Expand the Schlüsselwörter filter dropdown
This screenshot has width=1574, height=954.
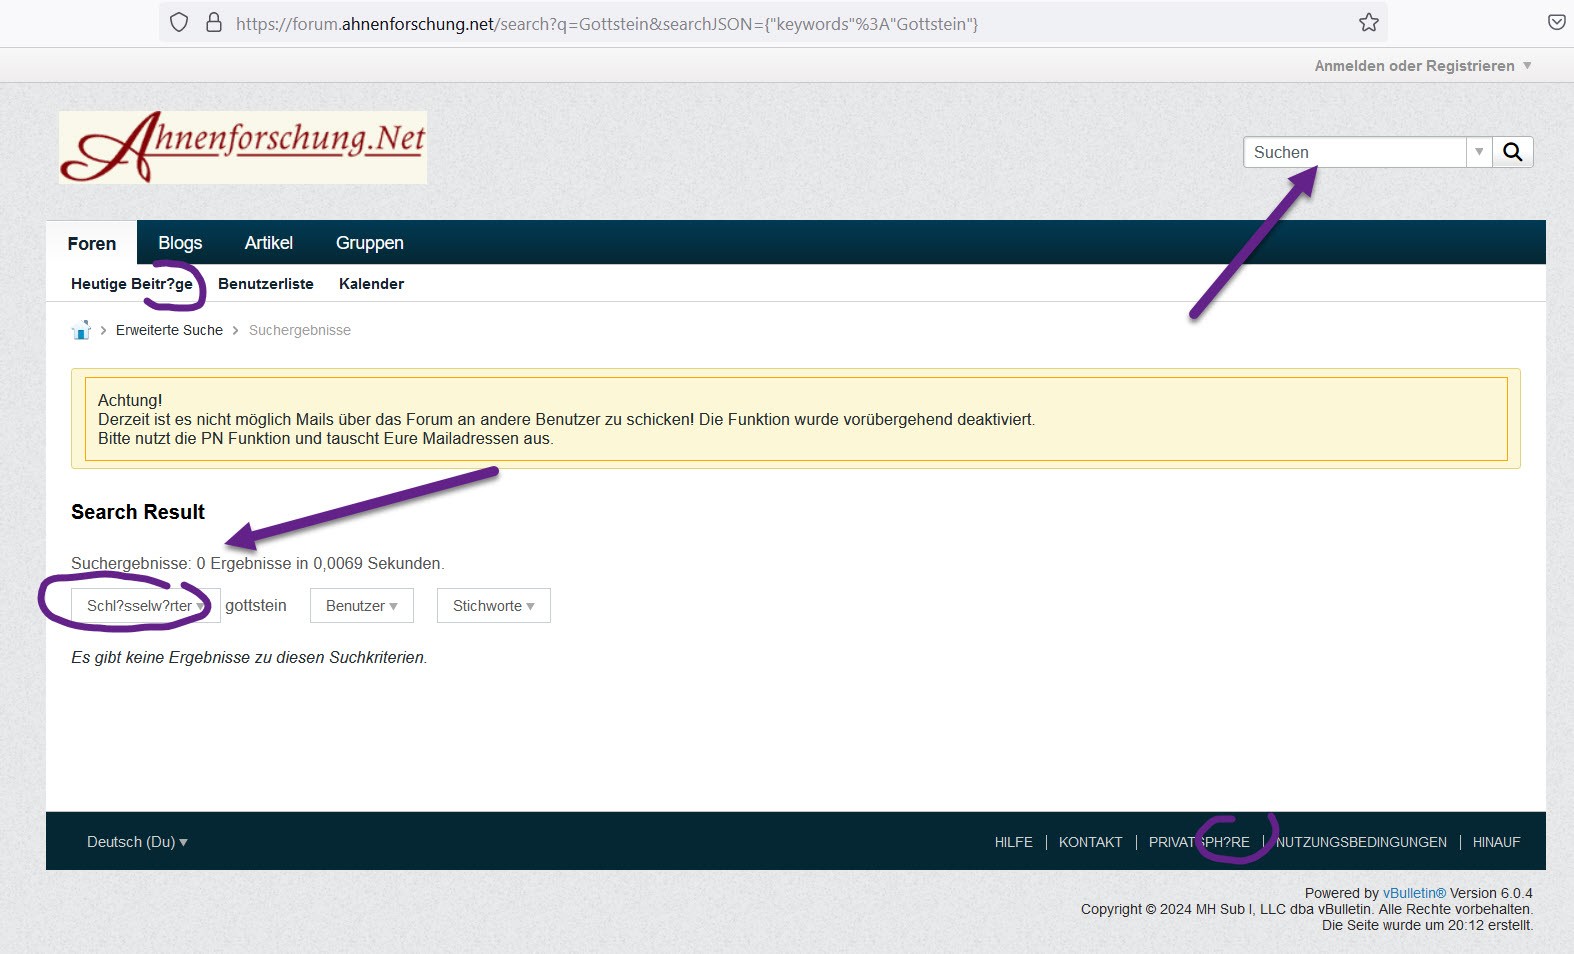(145, 606)
